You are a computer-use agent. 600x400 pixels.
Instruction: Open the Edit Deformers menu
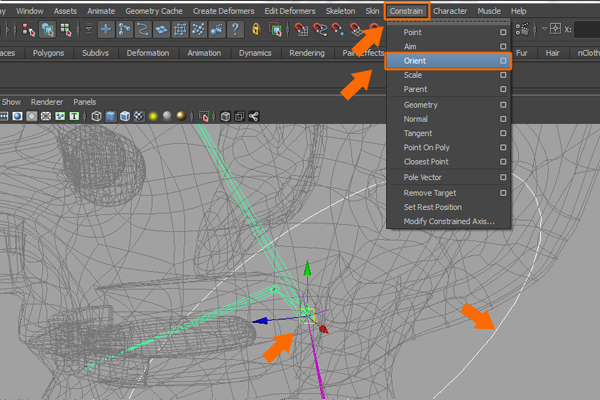click(x=290, y=11)
